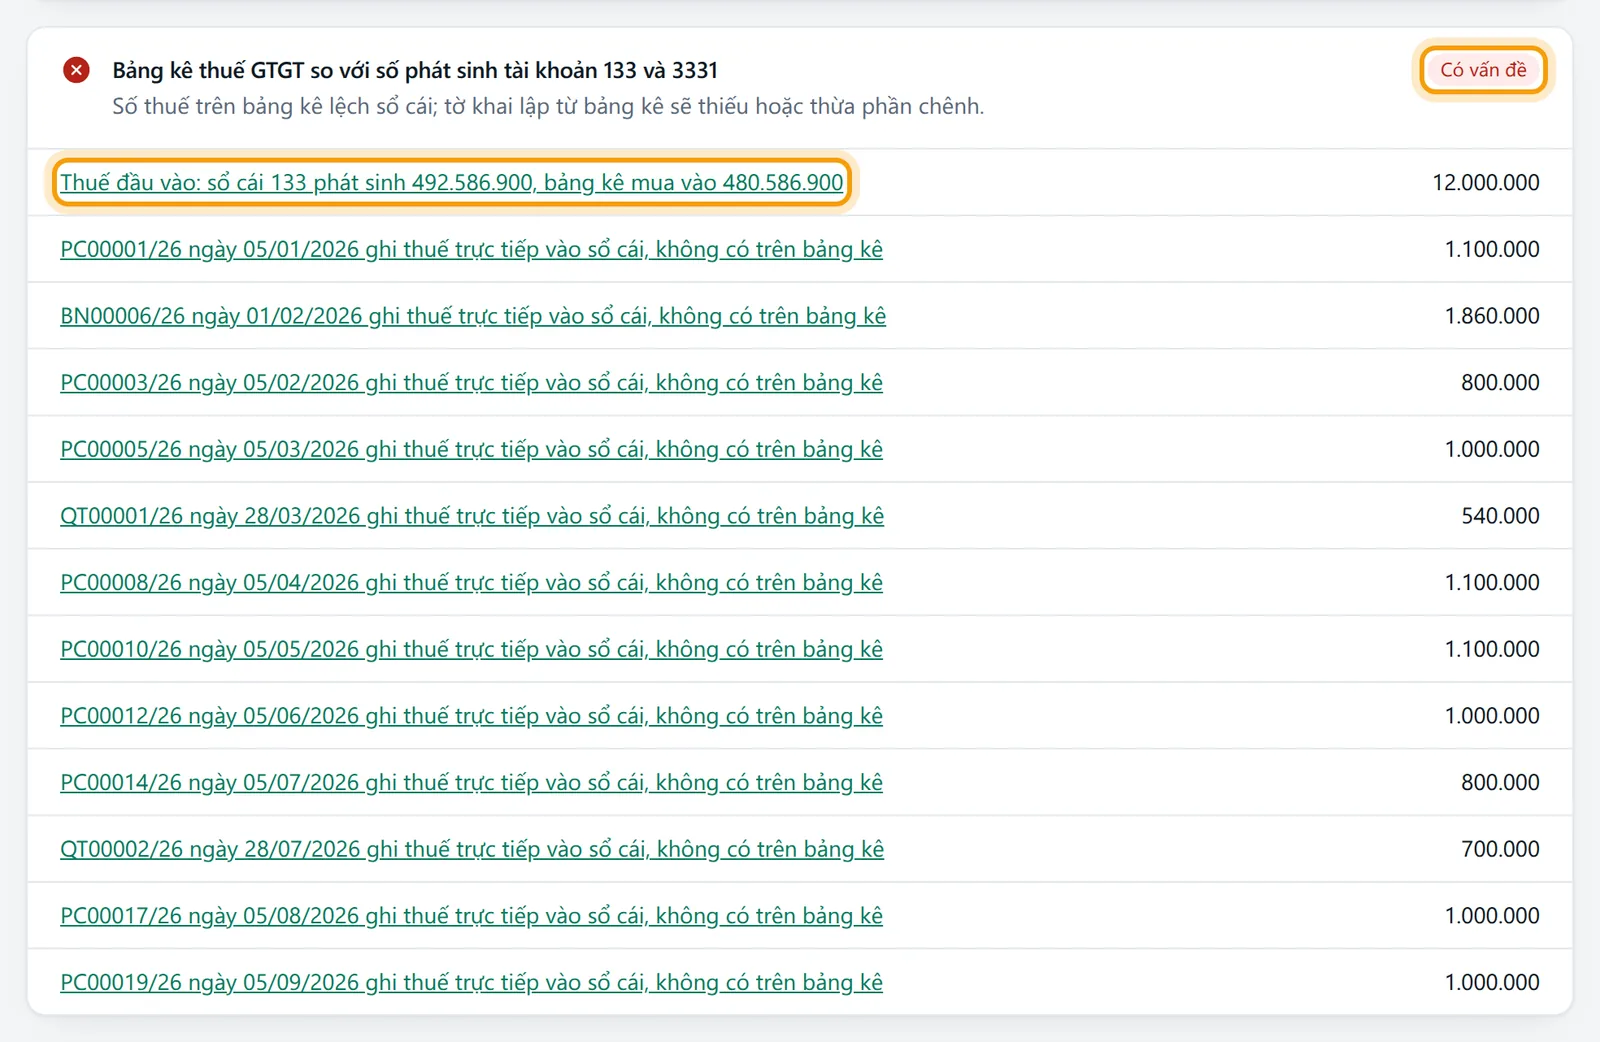Image resolution: width=1600 pixels, height=1042 pixels.
Task: Select amount 1.000.000 in the PC00017/26 row
Action: 1491,916
